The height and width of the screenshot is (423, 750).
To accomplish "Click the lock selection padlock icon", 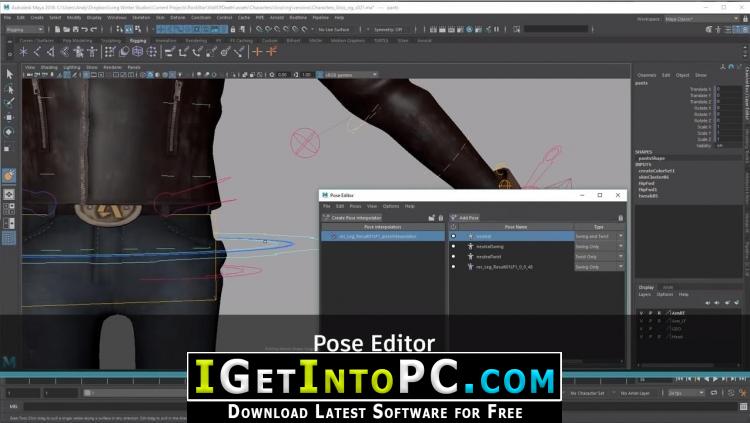I will pos(233,30).
